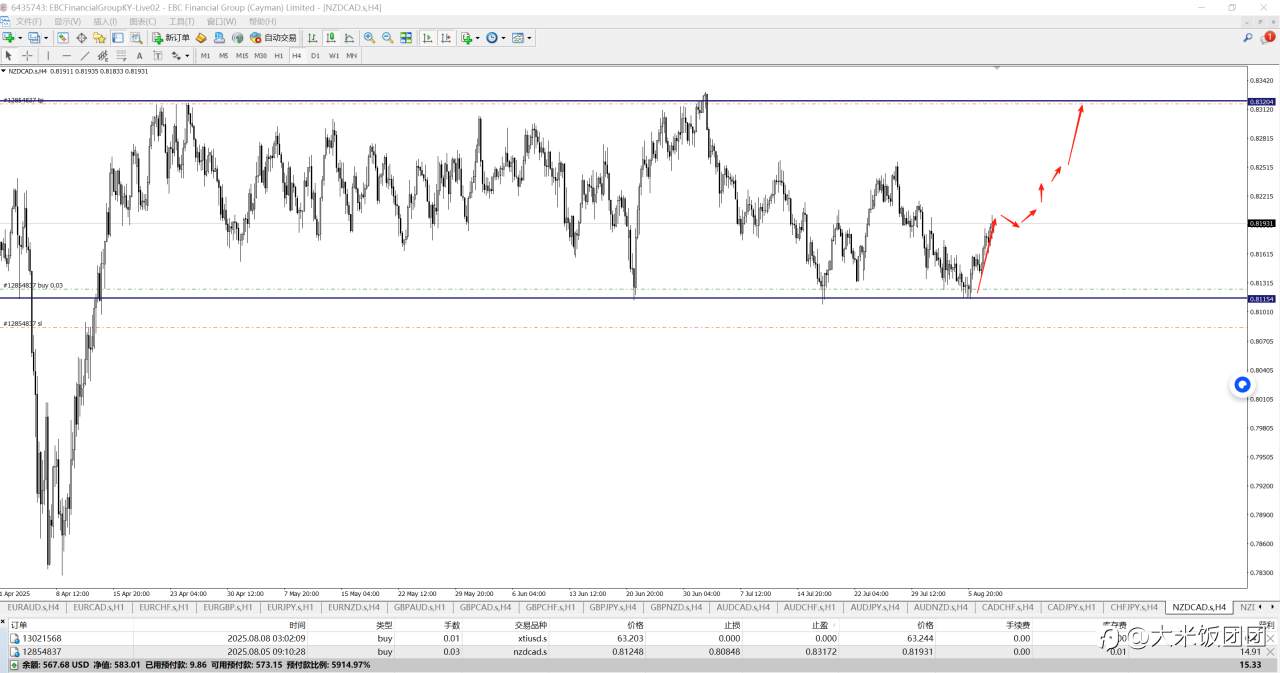Zoom out the chart with magnifier icon
The height and width of the screenshot is (673, 1280).
coord(388,38)
